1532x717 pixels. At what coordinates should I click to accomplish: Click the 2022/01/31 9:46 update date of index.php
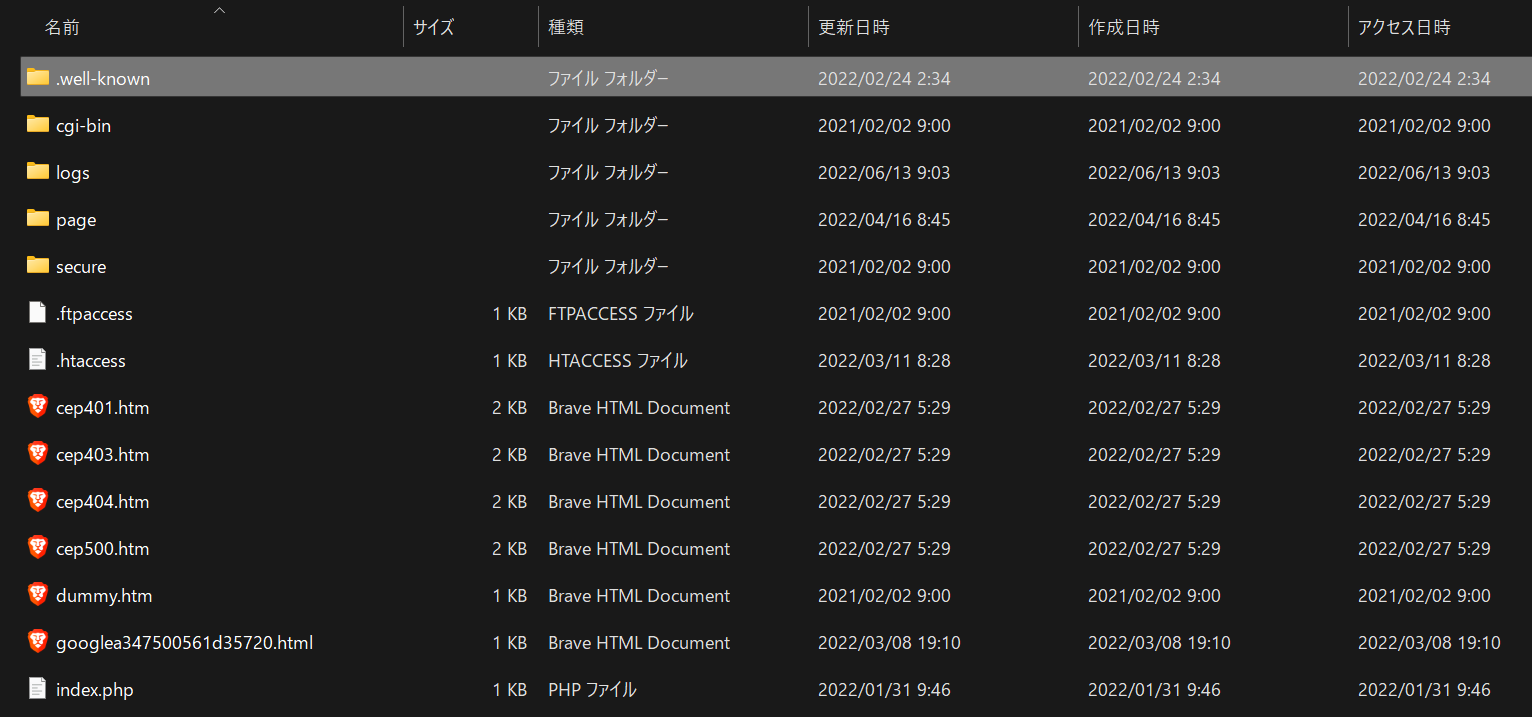pos(884,689)
